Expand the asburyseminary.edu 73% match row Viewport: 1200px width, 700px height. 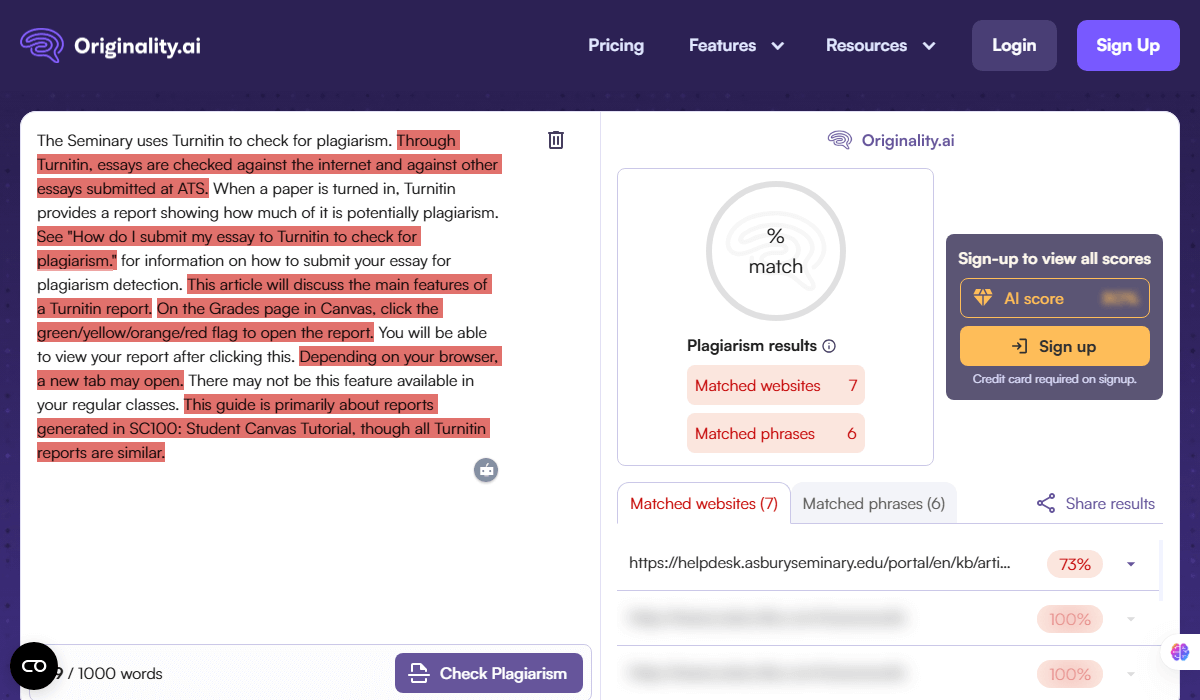point(1131,564)
